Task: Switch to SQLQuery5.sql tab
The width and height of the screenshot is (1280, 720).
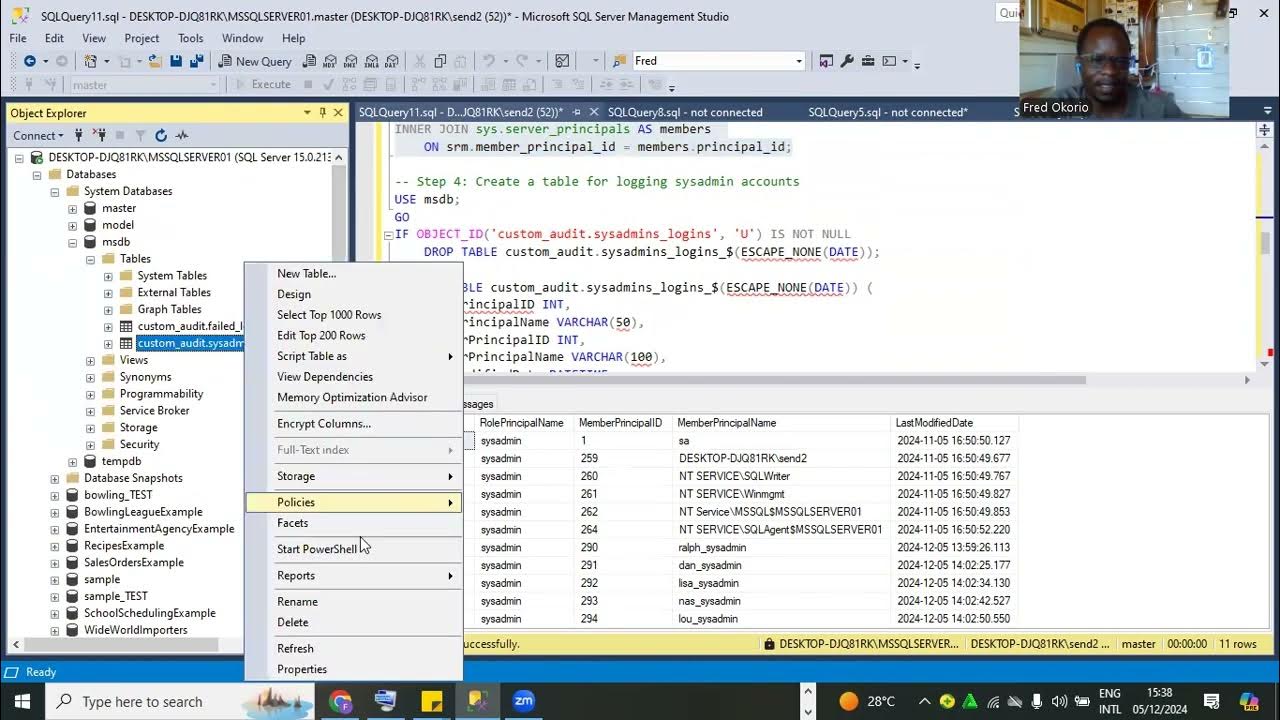Action: pos(888,112)
